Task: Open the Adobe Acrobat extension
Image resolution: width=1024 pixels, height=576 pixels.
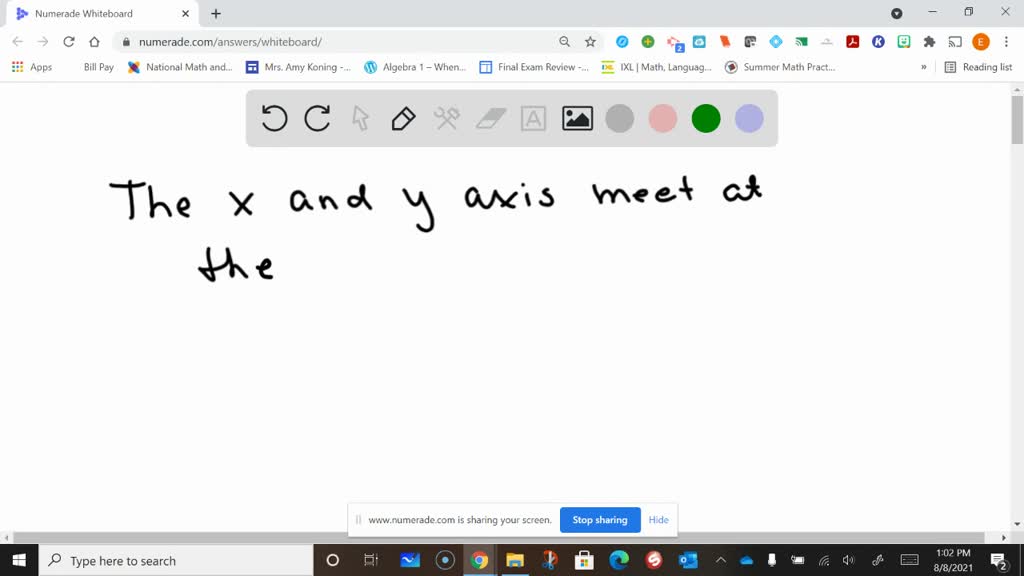Action: pyautogui.click(x=852, y=42)
